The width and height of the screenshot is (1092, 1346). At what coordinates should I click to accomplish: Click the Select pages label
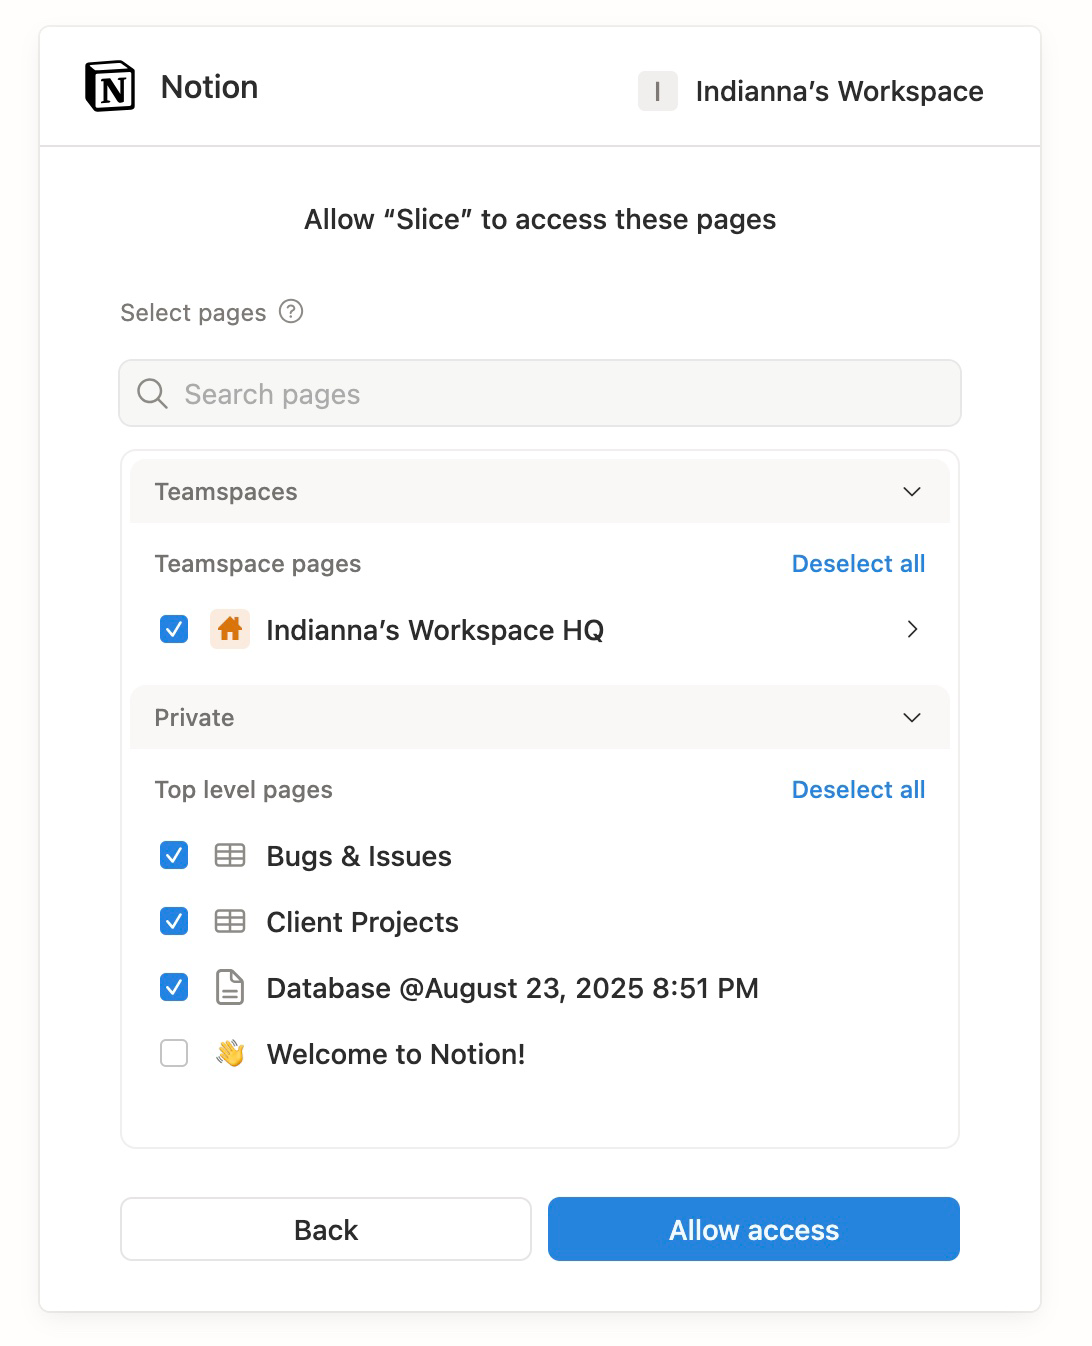click(x=193, y=313)
